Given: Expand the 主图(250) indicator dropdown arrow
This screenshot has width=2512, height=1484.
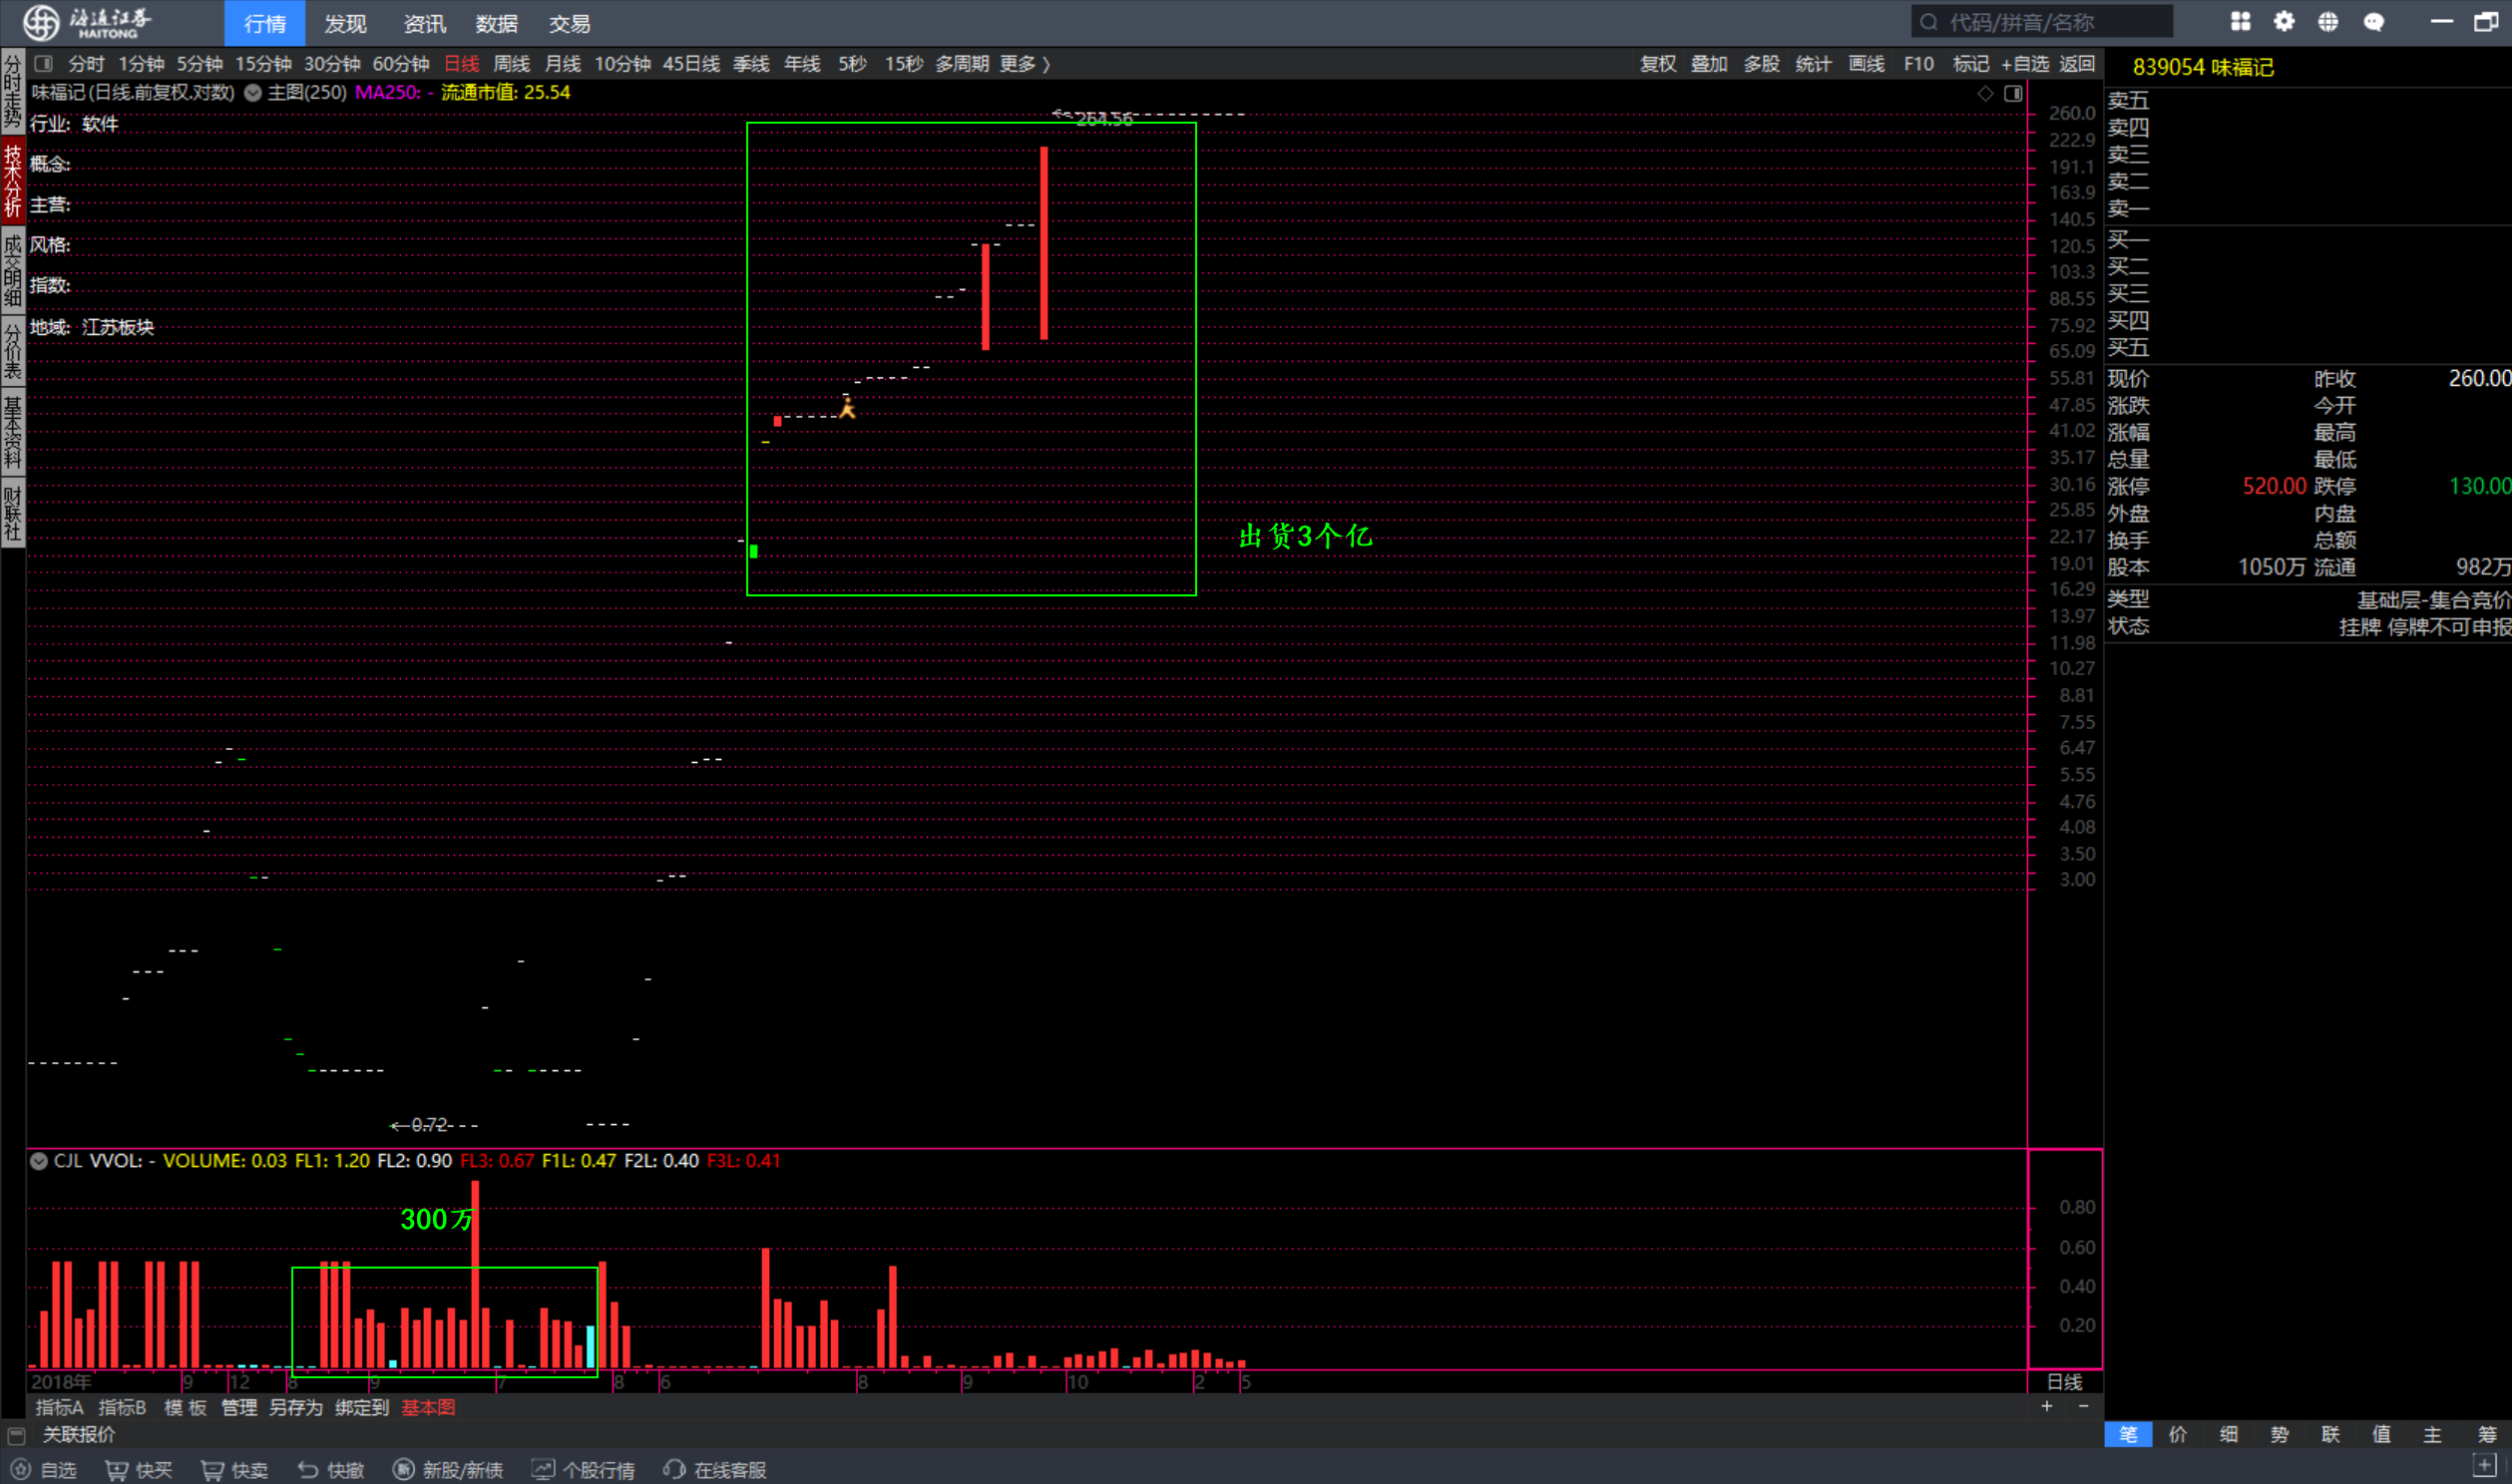Looking at the screenshot, I should (x=253, y=93).
